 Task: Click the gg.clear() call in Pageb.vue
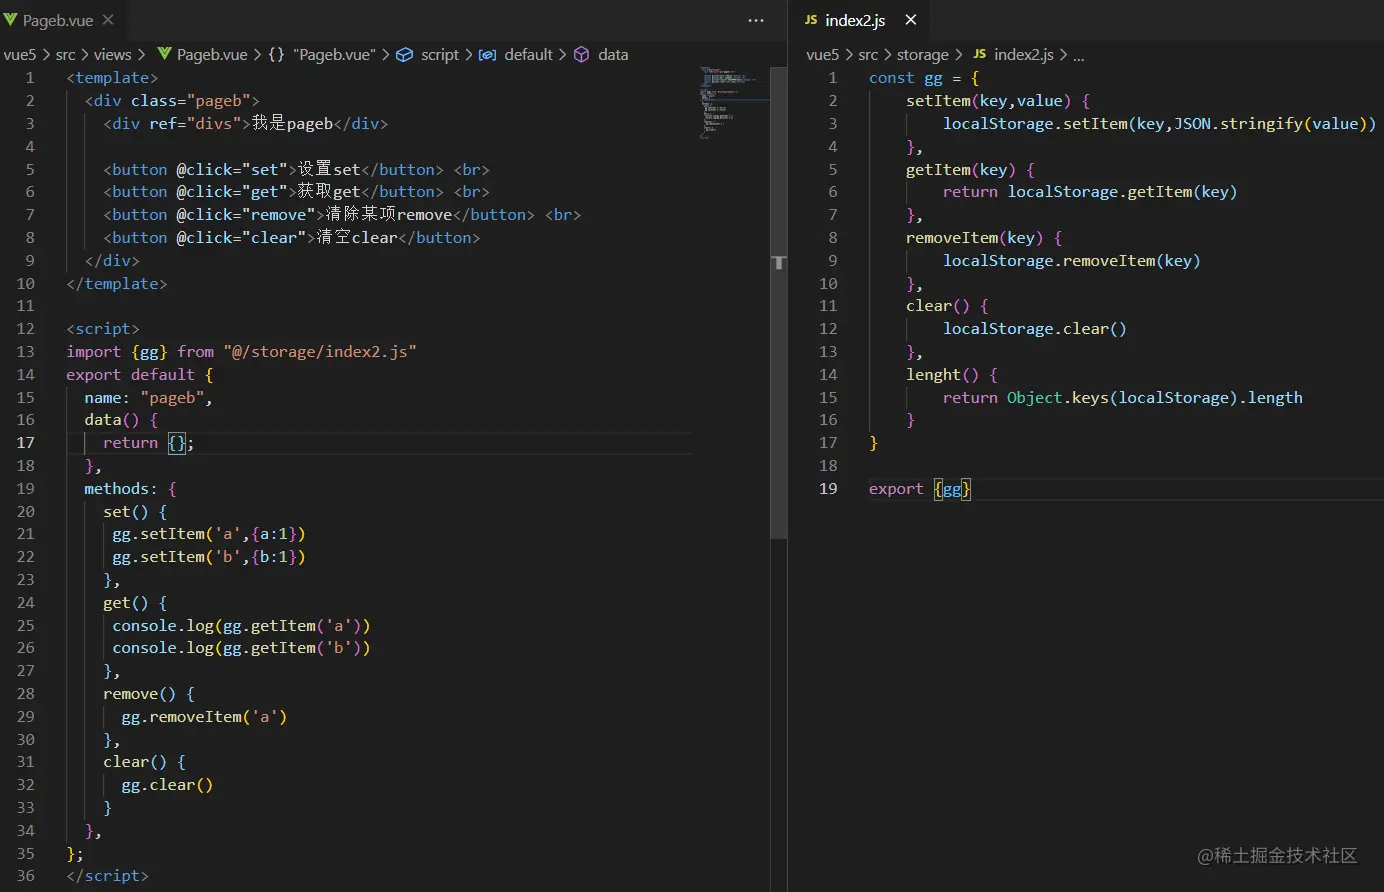click(167, 785)
